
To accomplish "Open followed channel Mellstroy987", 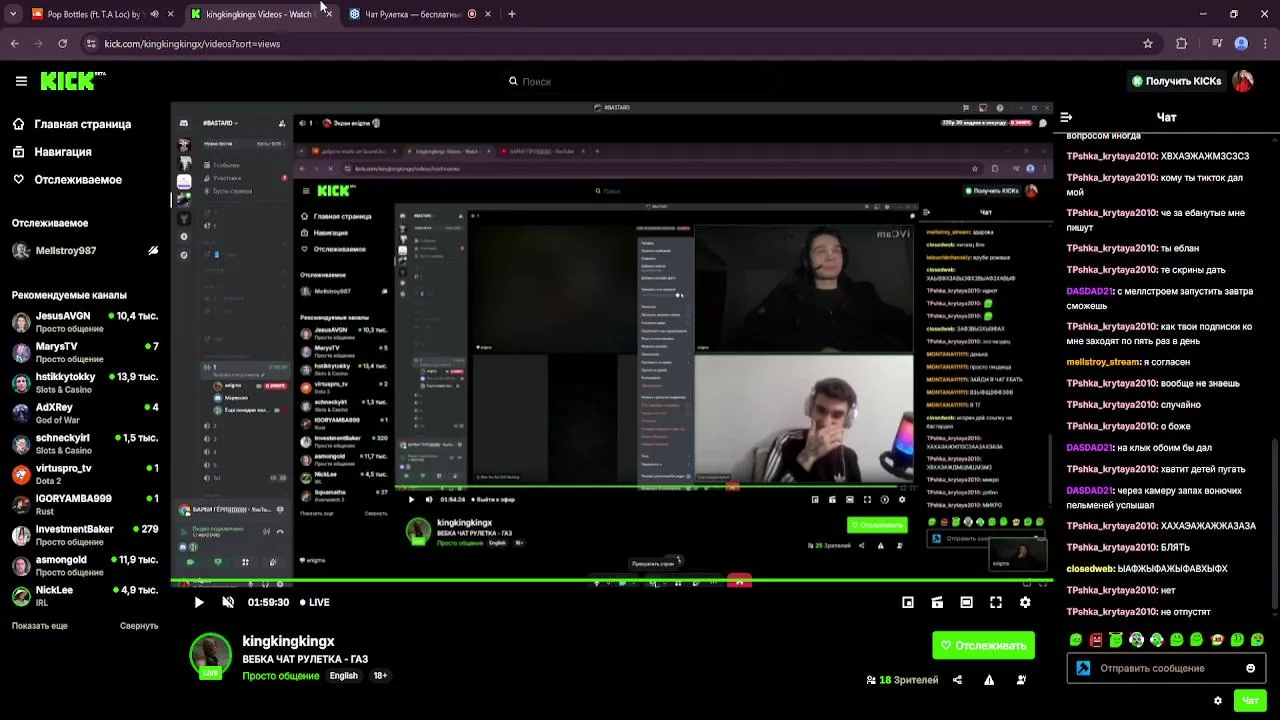I will click(x=85, y=251).
